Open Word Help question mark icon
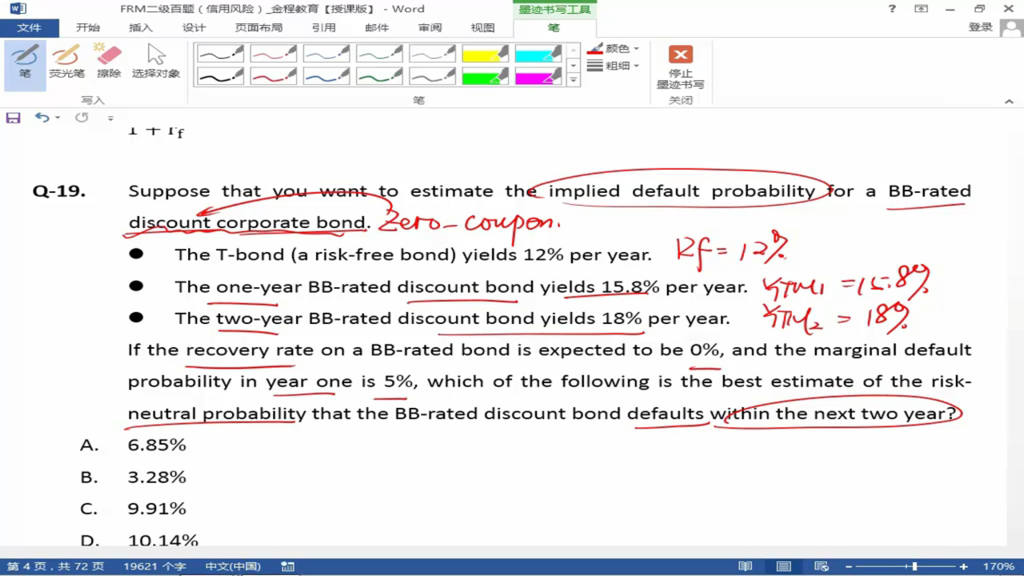The height and width of the screenshot is (576, 1024). 892,9
